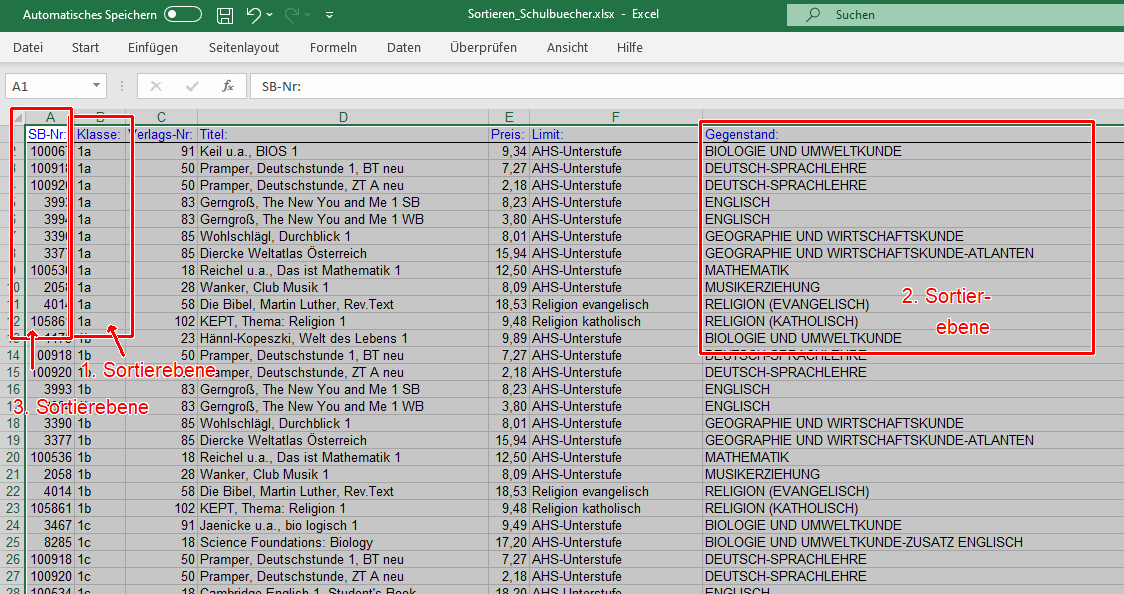
Task: Click the Undo arrow icon
Action: point(253,14)
